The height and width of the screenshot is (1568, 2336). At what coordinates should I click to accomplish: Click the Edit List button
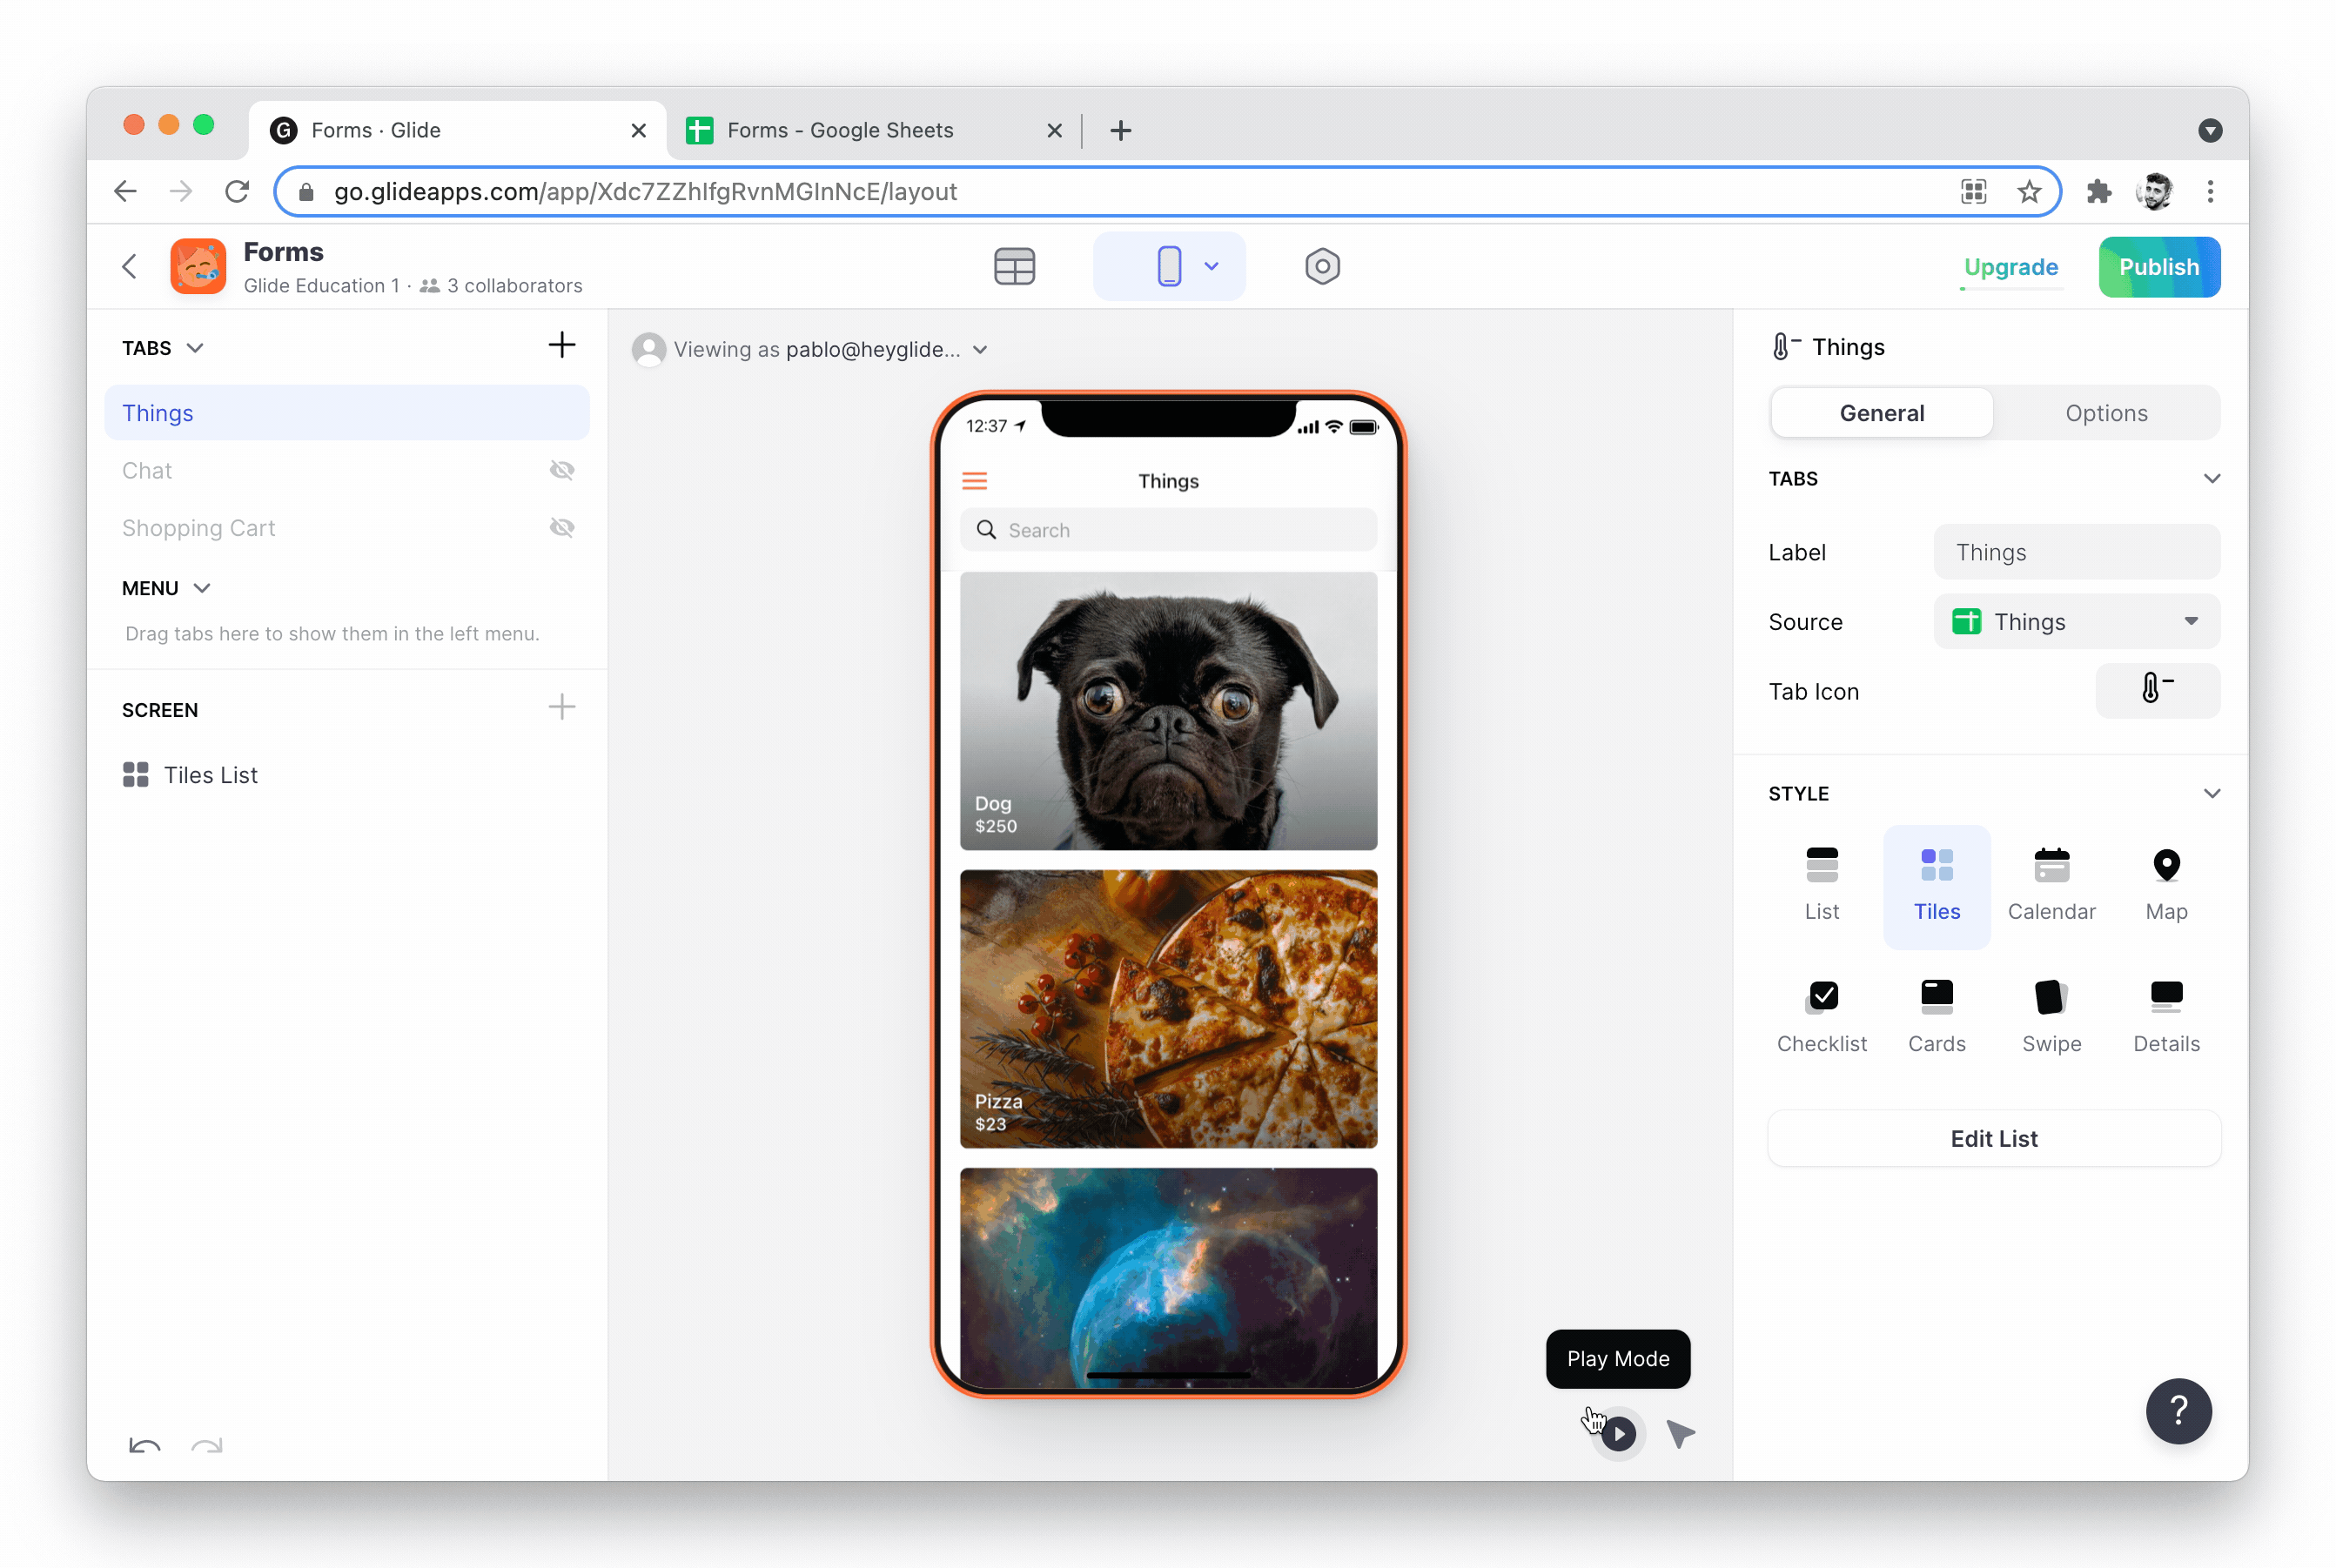(x=1993, y=1138)
